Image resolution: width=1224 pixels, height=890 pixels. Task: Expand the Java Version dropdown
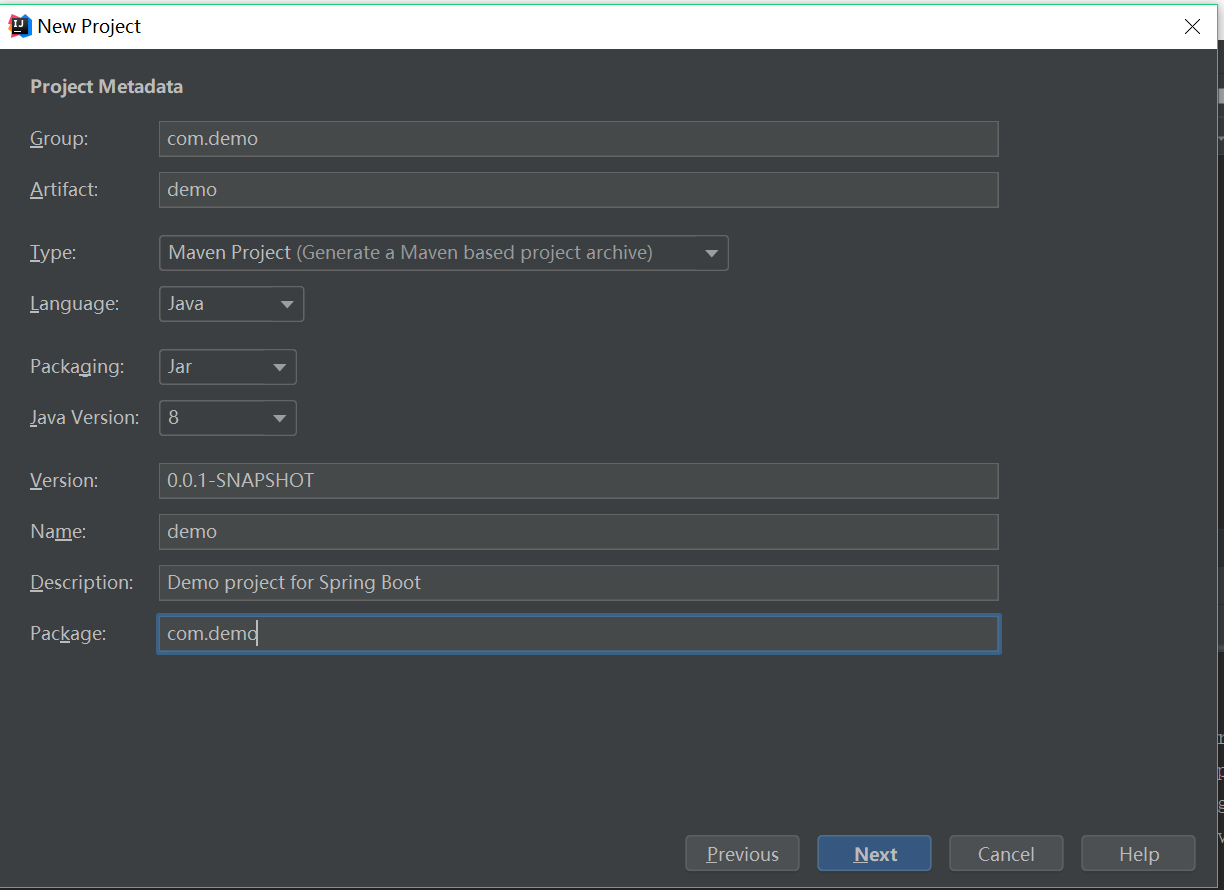227,418
